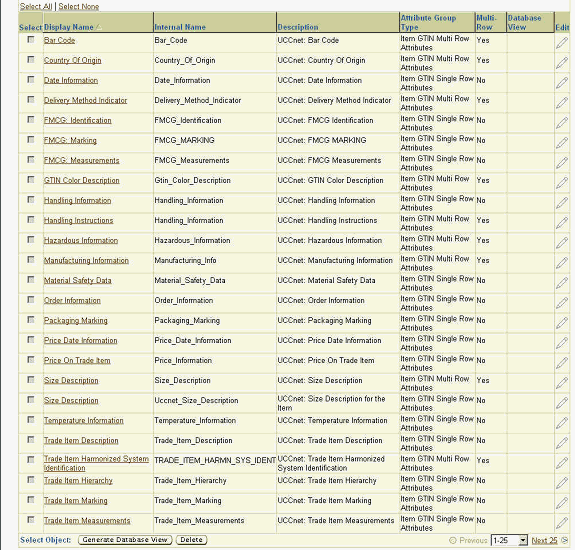Click edit pencil for Handling Information row
575x550 pixels.
[x=561, y=203]
